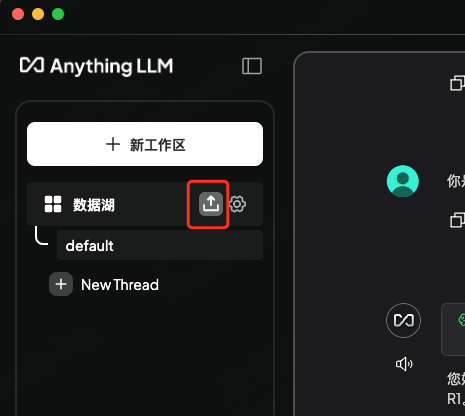Click the plus icon next to New Thread
The width and height of the screenshot is (465, 416).
[x=61, y=284]
